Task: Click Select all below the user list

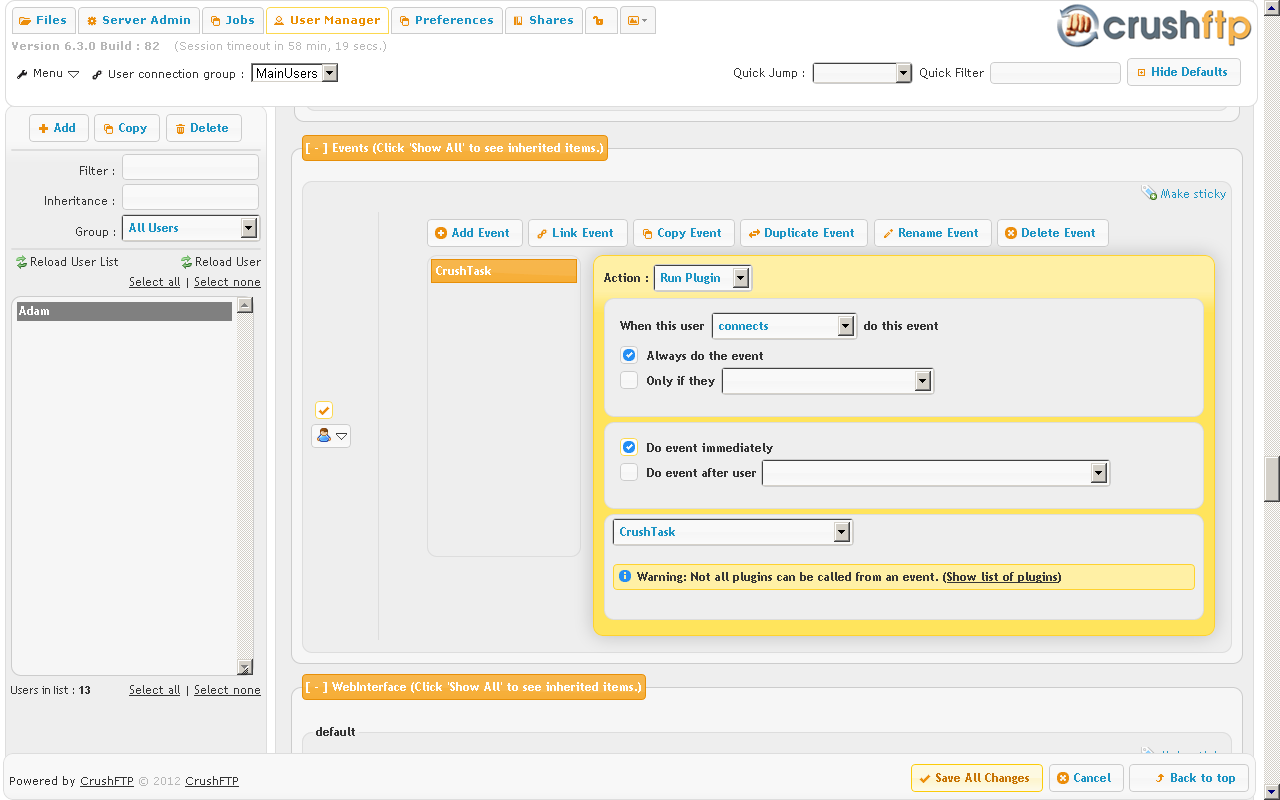Action: [x=155, y=690]
